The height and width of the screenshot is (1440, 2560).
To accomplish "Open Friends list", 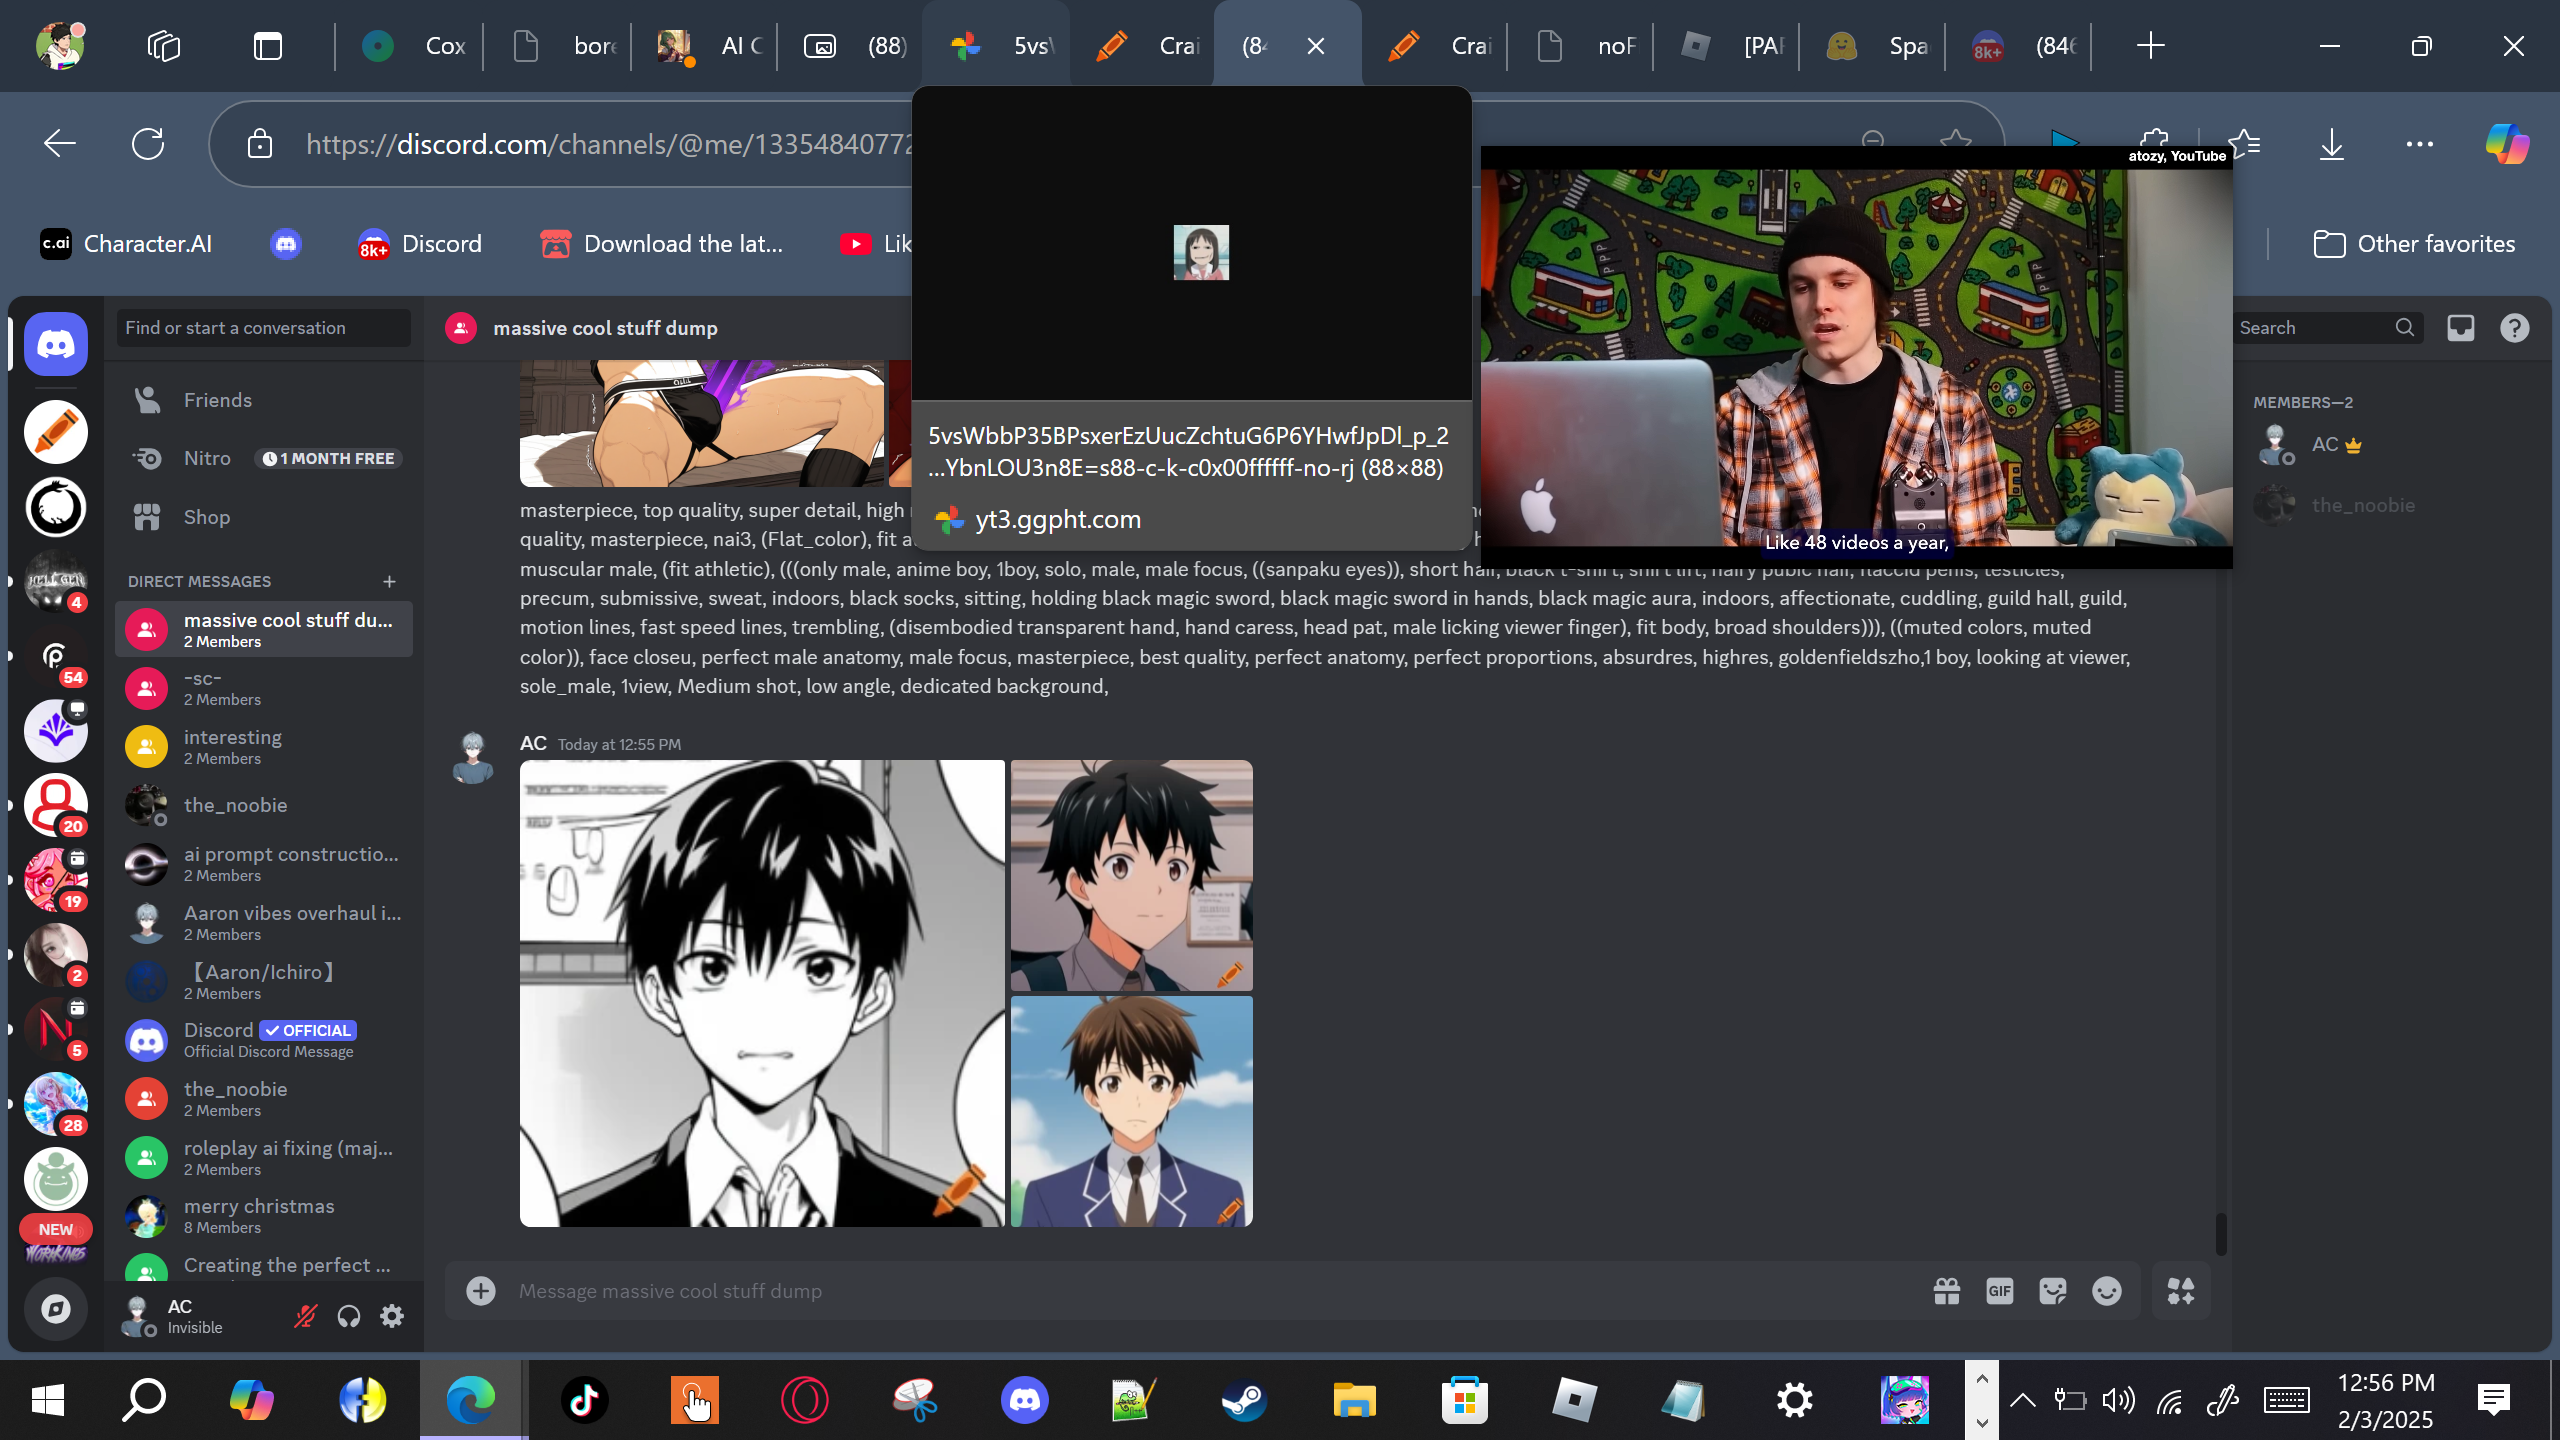I will [x=264, y=400].
